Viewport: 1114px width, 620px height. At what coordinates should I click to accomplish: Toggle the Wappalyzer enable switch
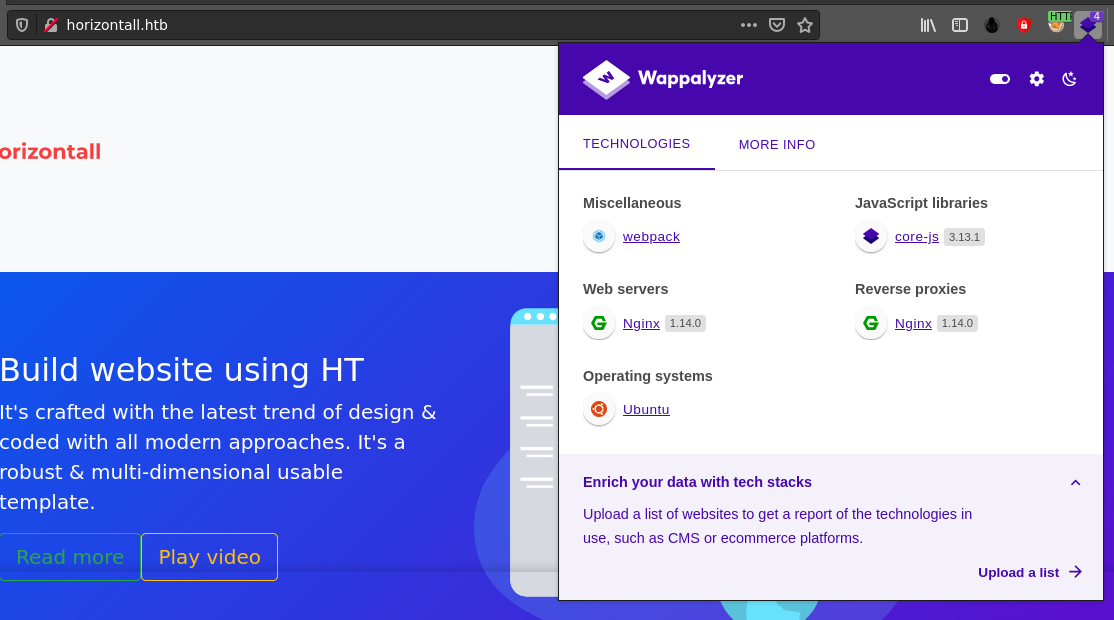(x=1000, y=79)
